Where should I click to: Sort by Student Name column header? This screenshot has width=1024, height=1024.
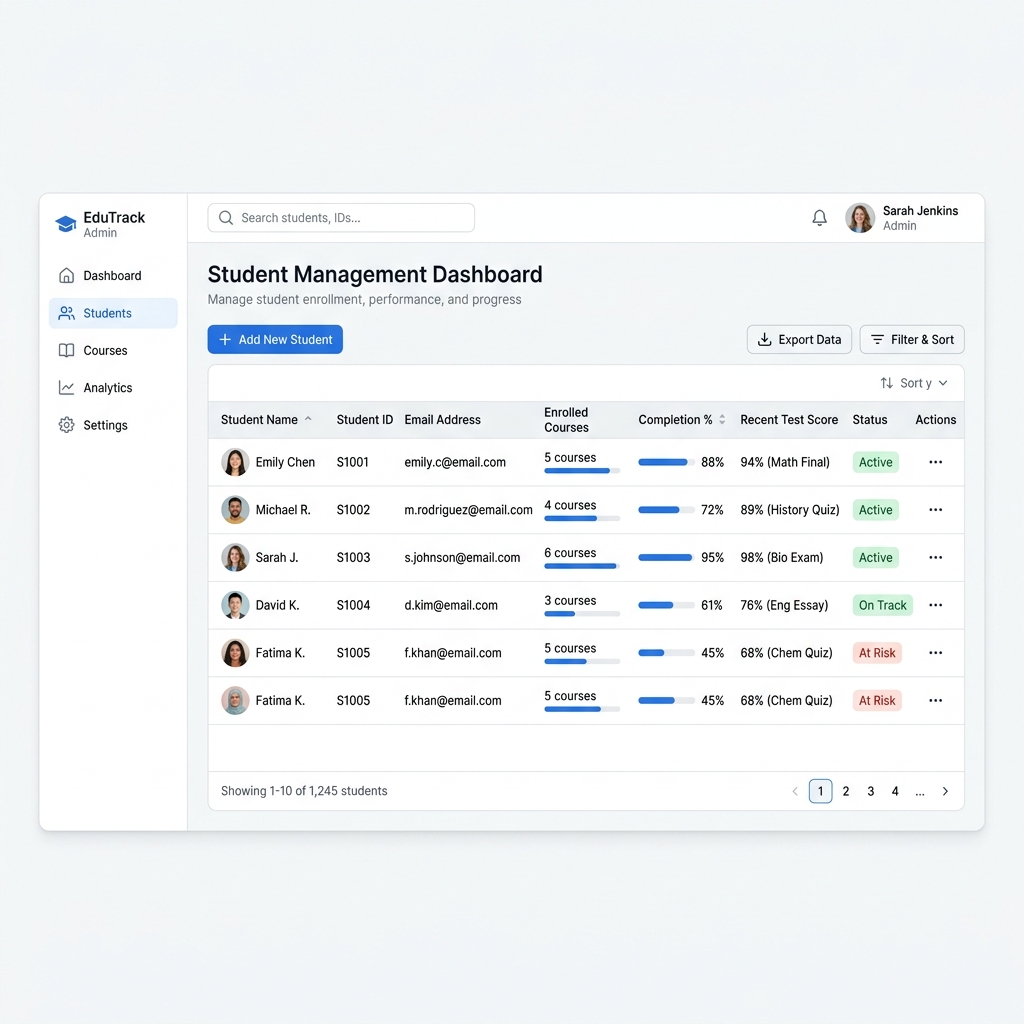point(266,420)
